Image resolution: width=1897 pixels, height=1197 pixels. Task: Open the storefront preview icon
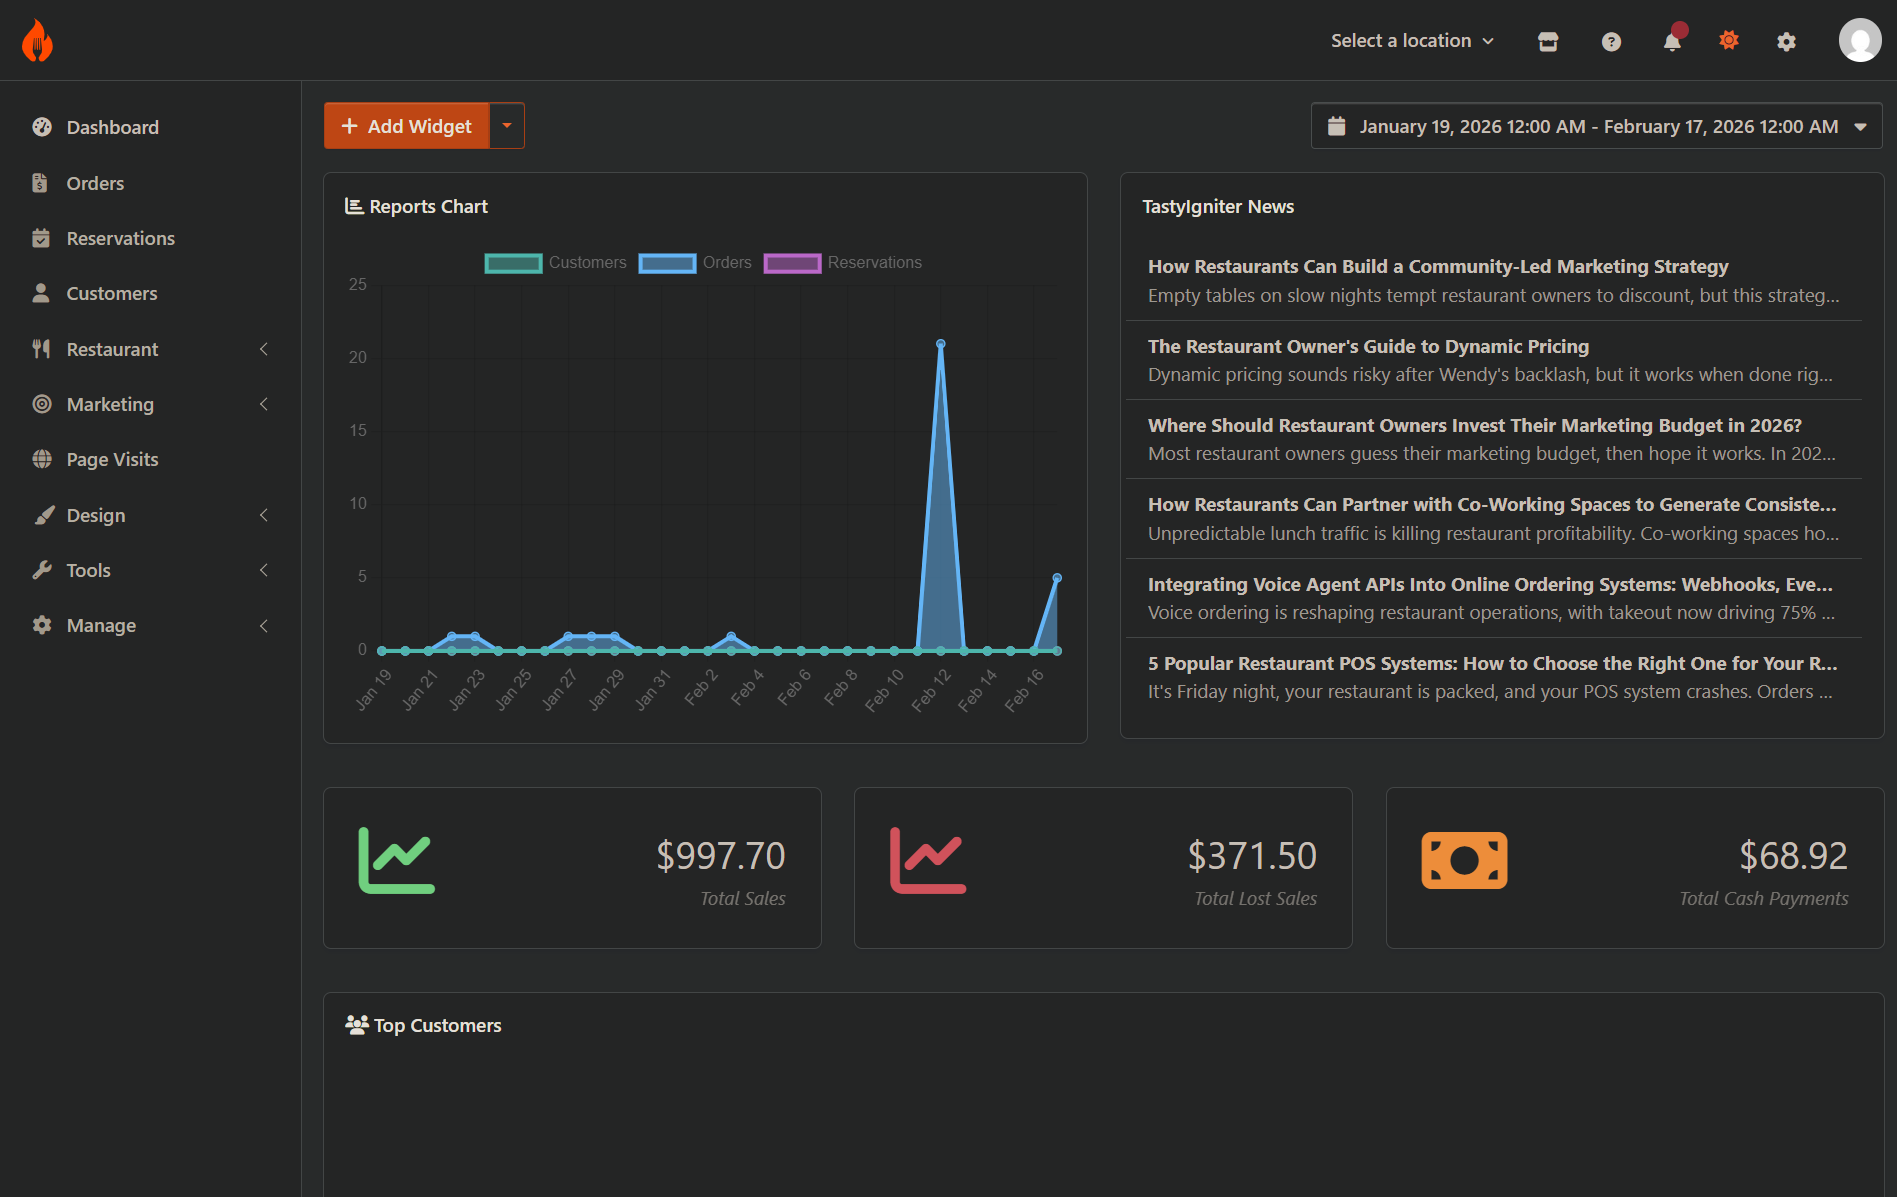point(1548,41)
